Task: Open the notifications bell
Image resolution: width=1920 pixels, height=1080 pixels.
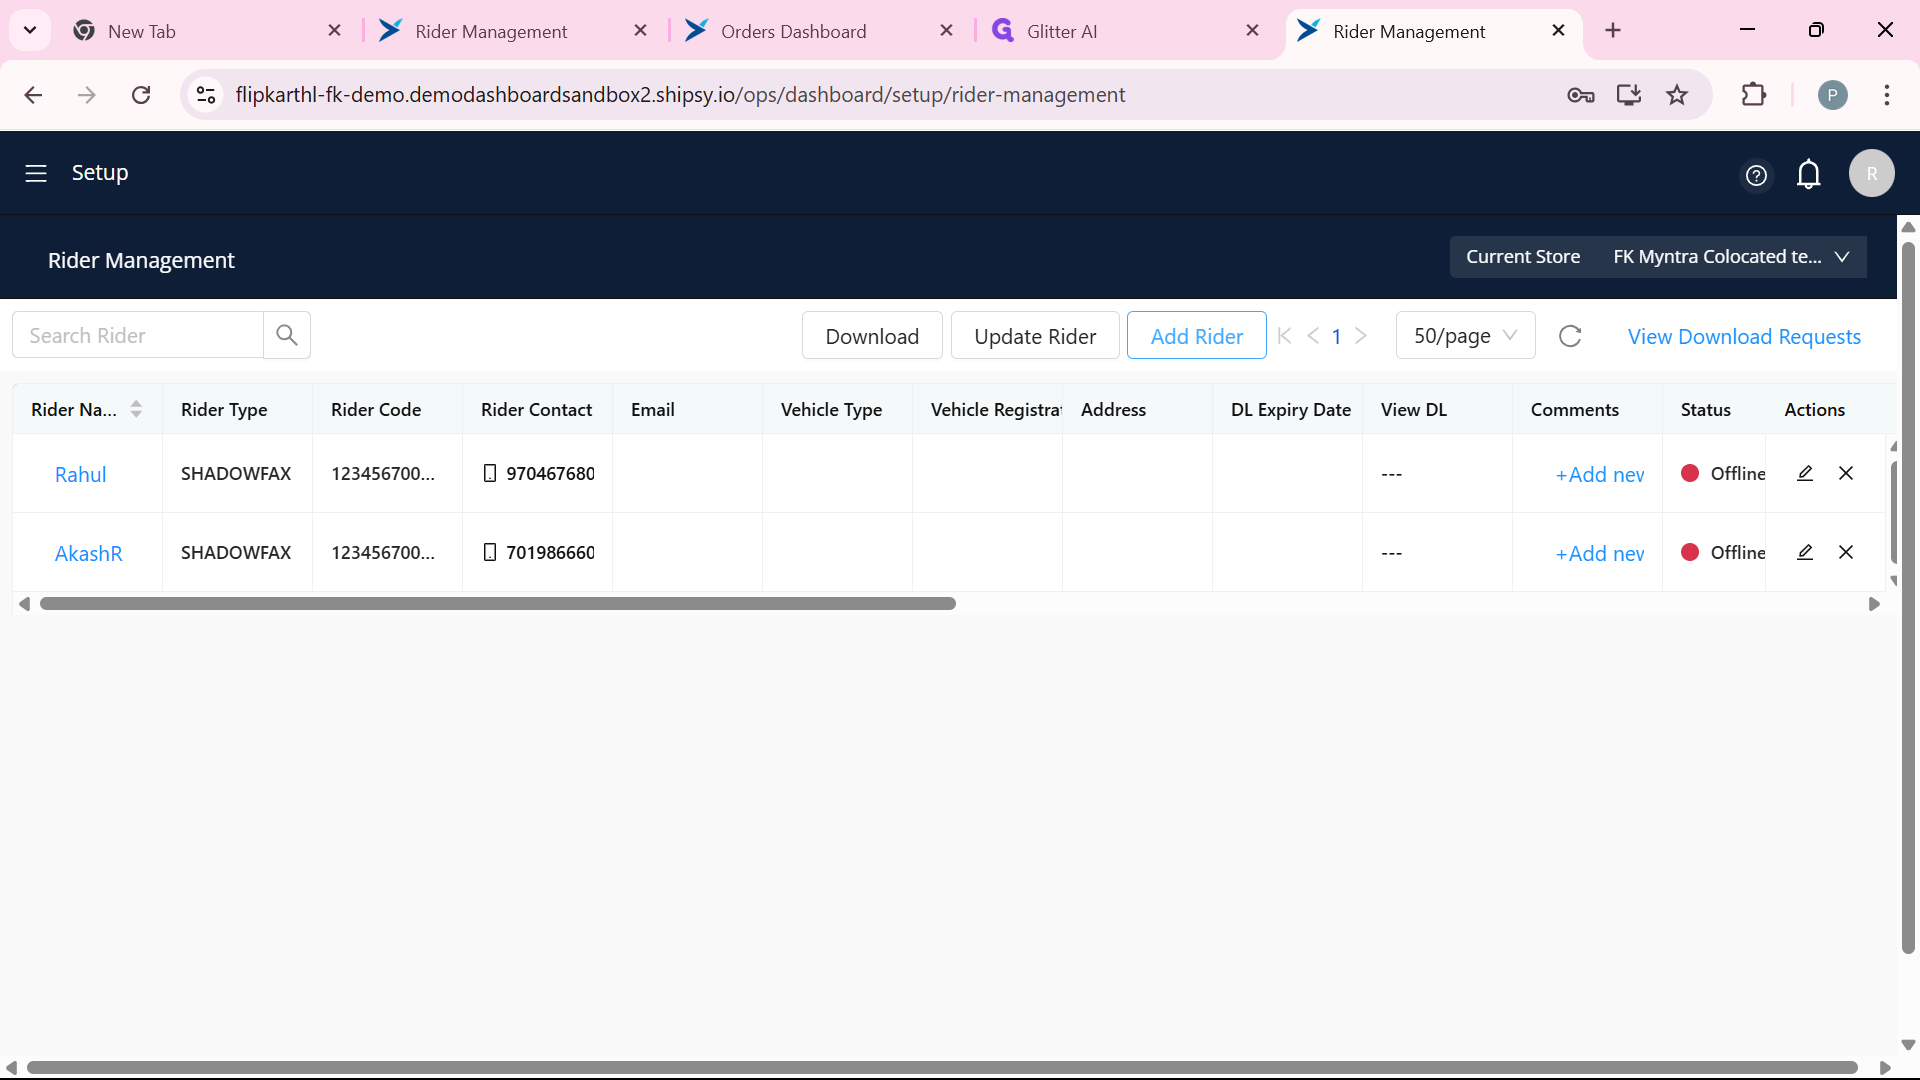Action: pos(1809,174)
